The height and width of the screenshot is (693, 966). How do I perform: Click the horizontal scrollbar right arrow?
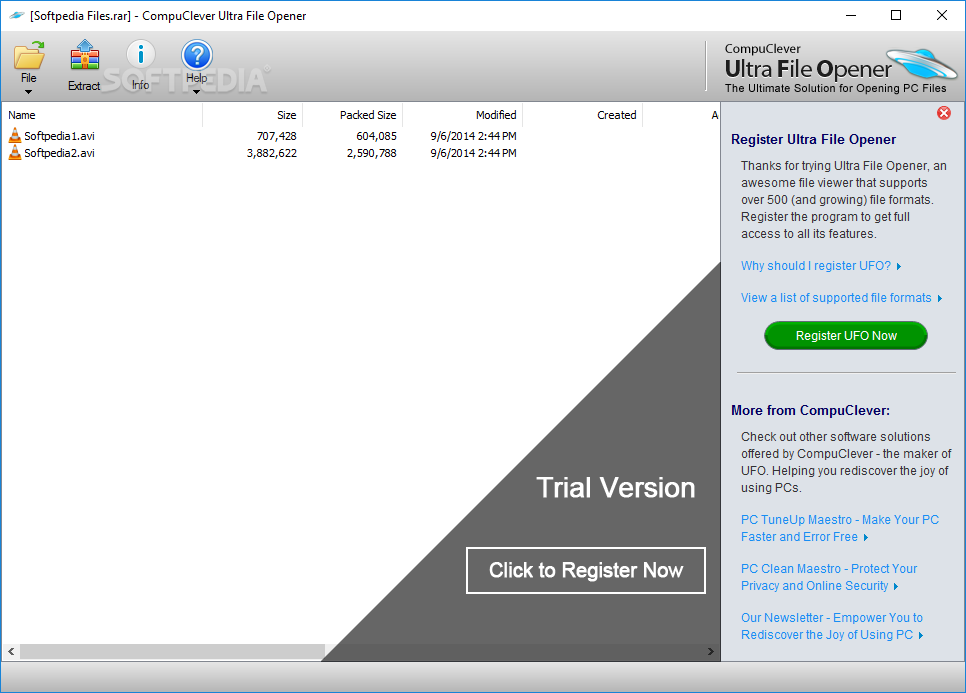tap(710, 651)
